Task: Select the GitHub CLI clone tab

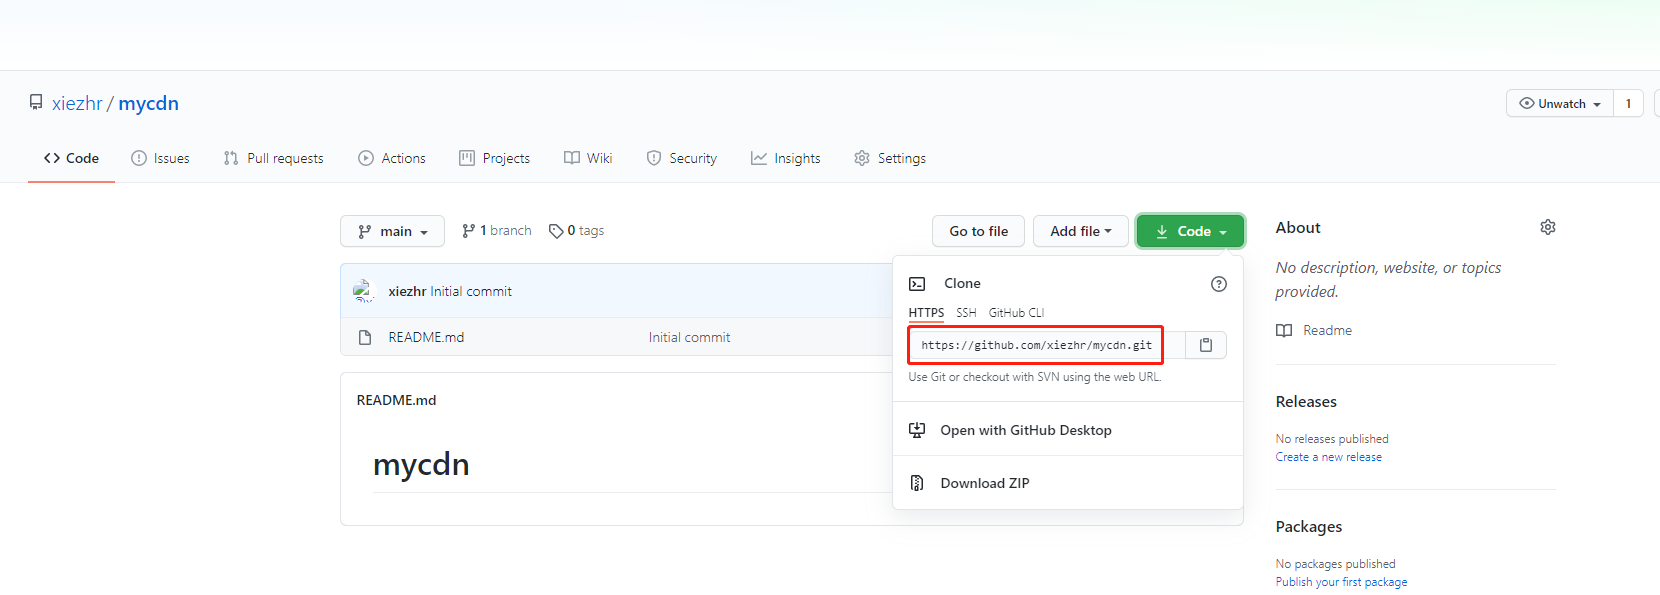Action: (x=1016, y=313)
